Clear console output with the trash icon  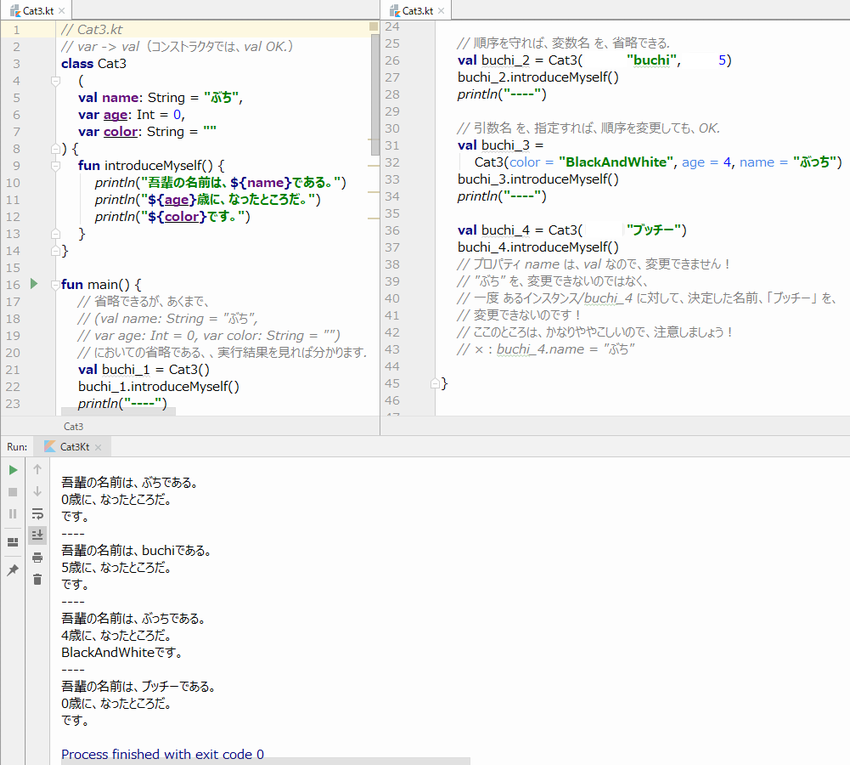click(x=37, y=580)
